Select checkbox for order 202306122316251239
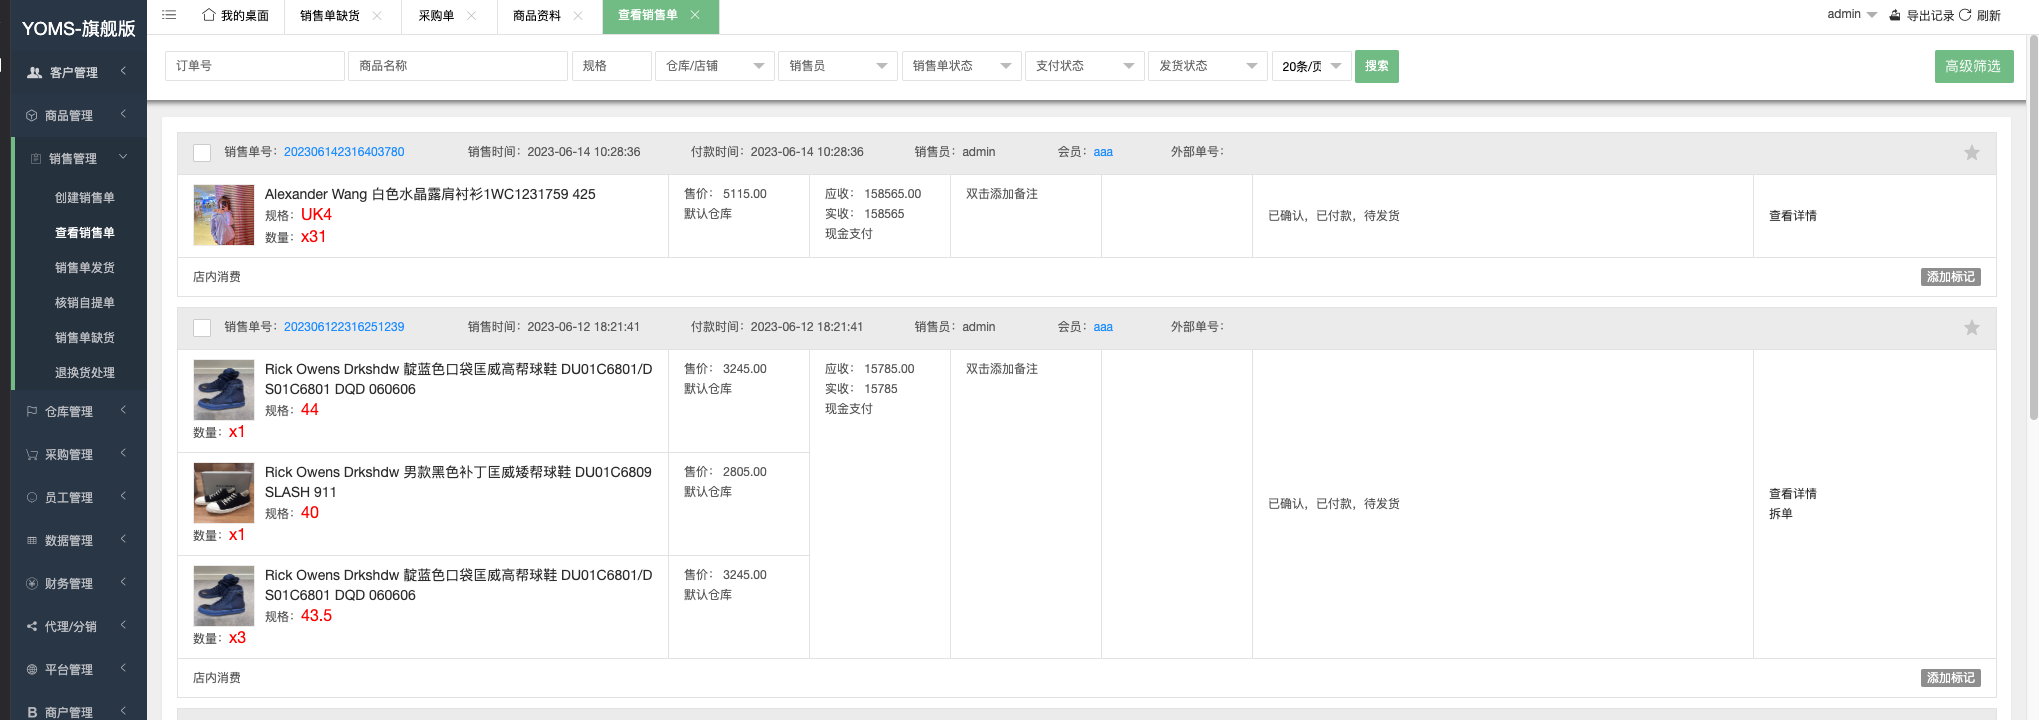This screenshot has width=2039, height=720. pyautogui.click(x=202, y=328)
